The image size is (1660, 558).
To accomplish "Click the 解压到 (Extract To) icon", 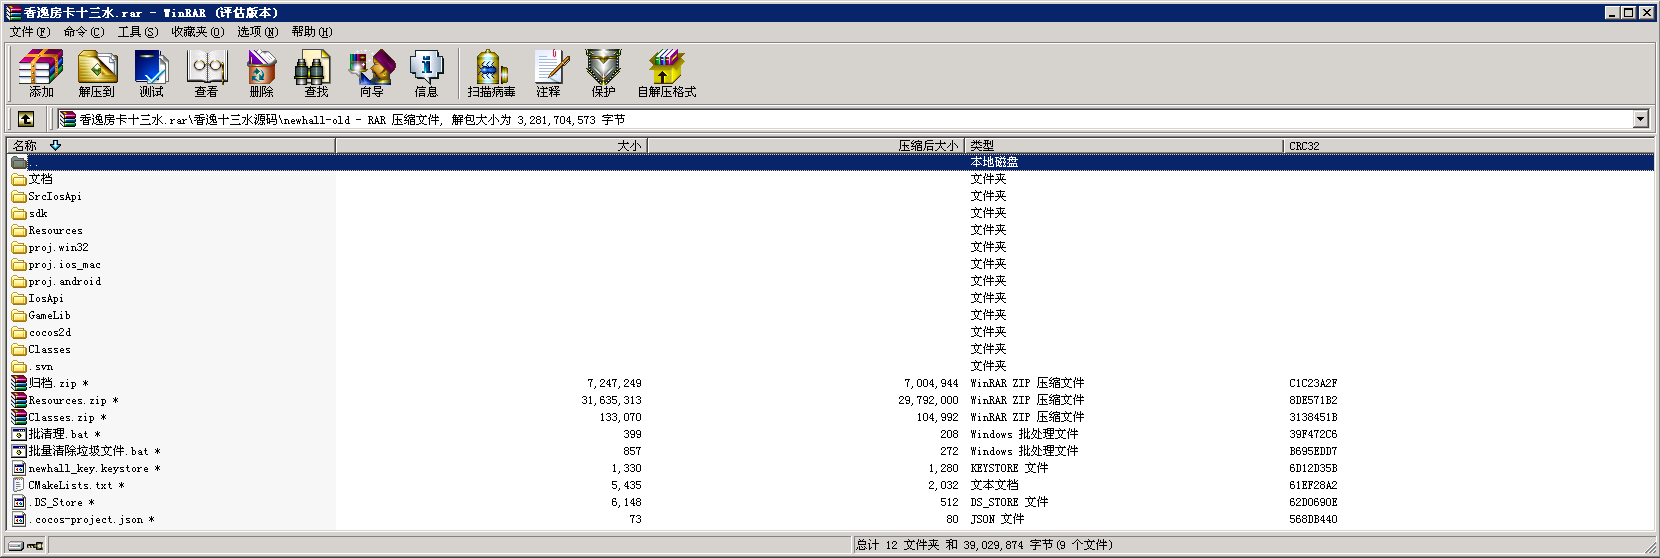I will coord(97,74).
